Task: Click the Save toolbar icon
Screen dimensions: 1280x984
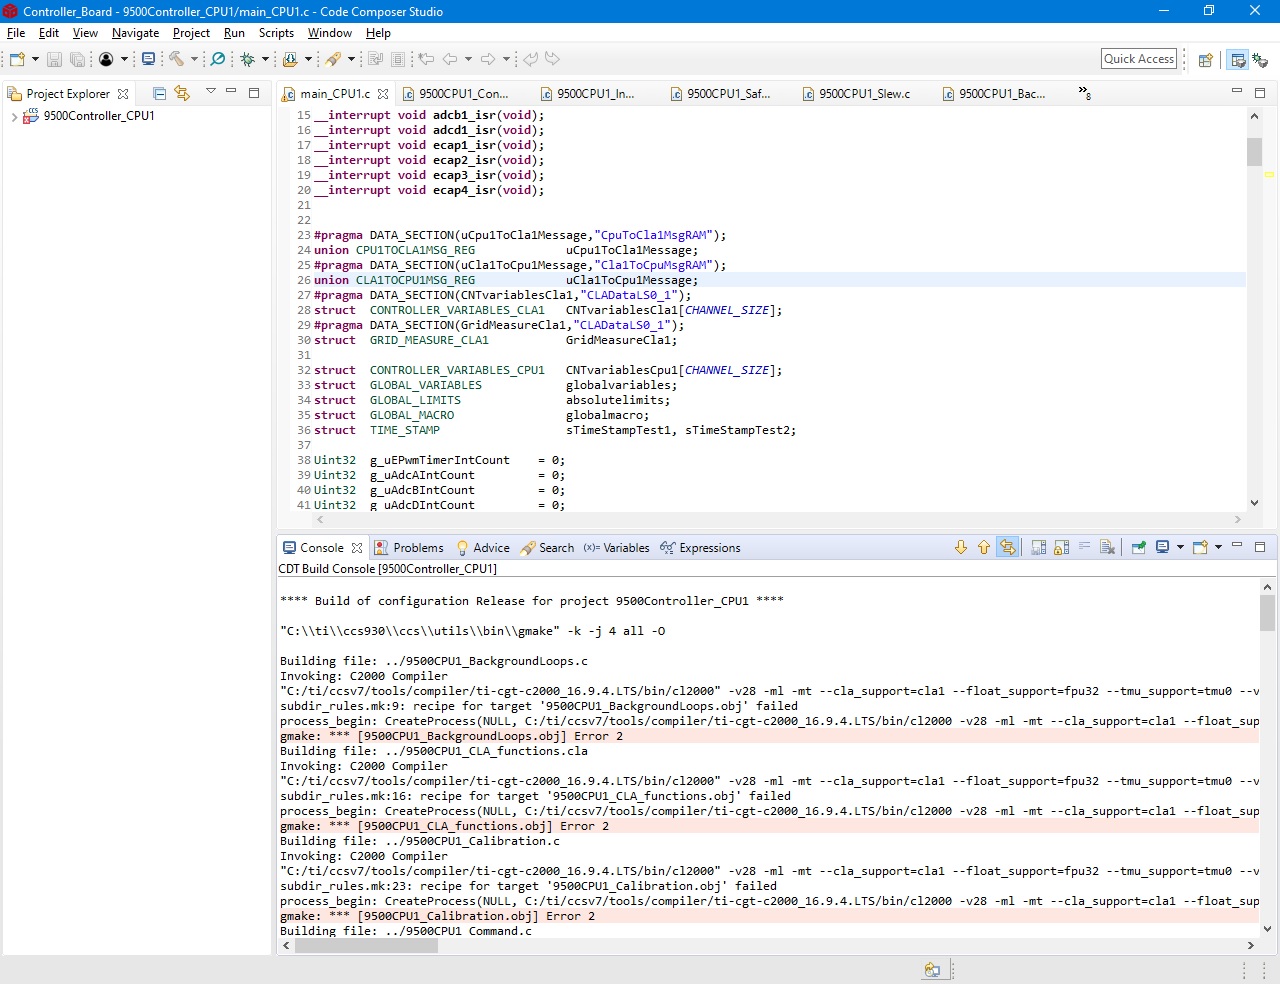Action: coord(55,60)
